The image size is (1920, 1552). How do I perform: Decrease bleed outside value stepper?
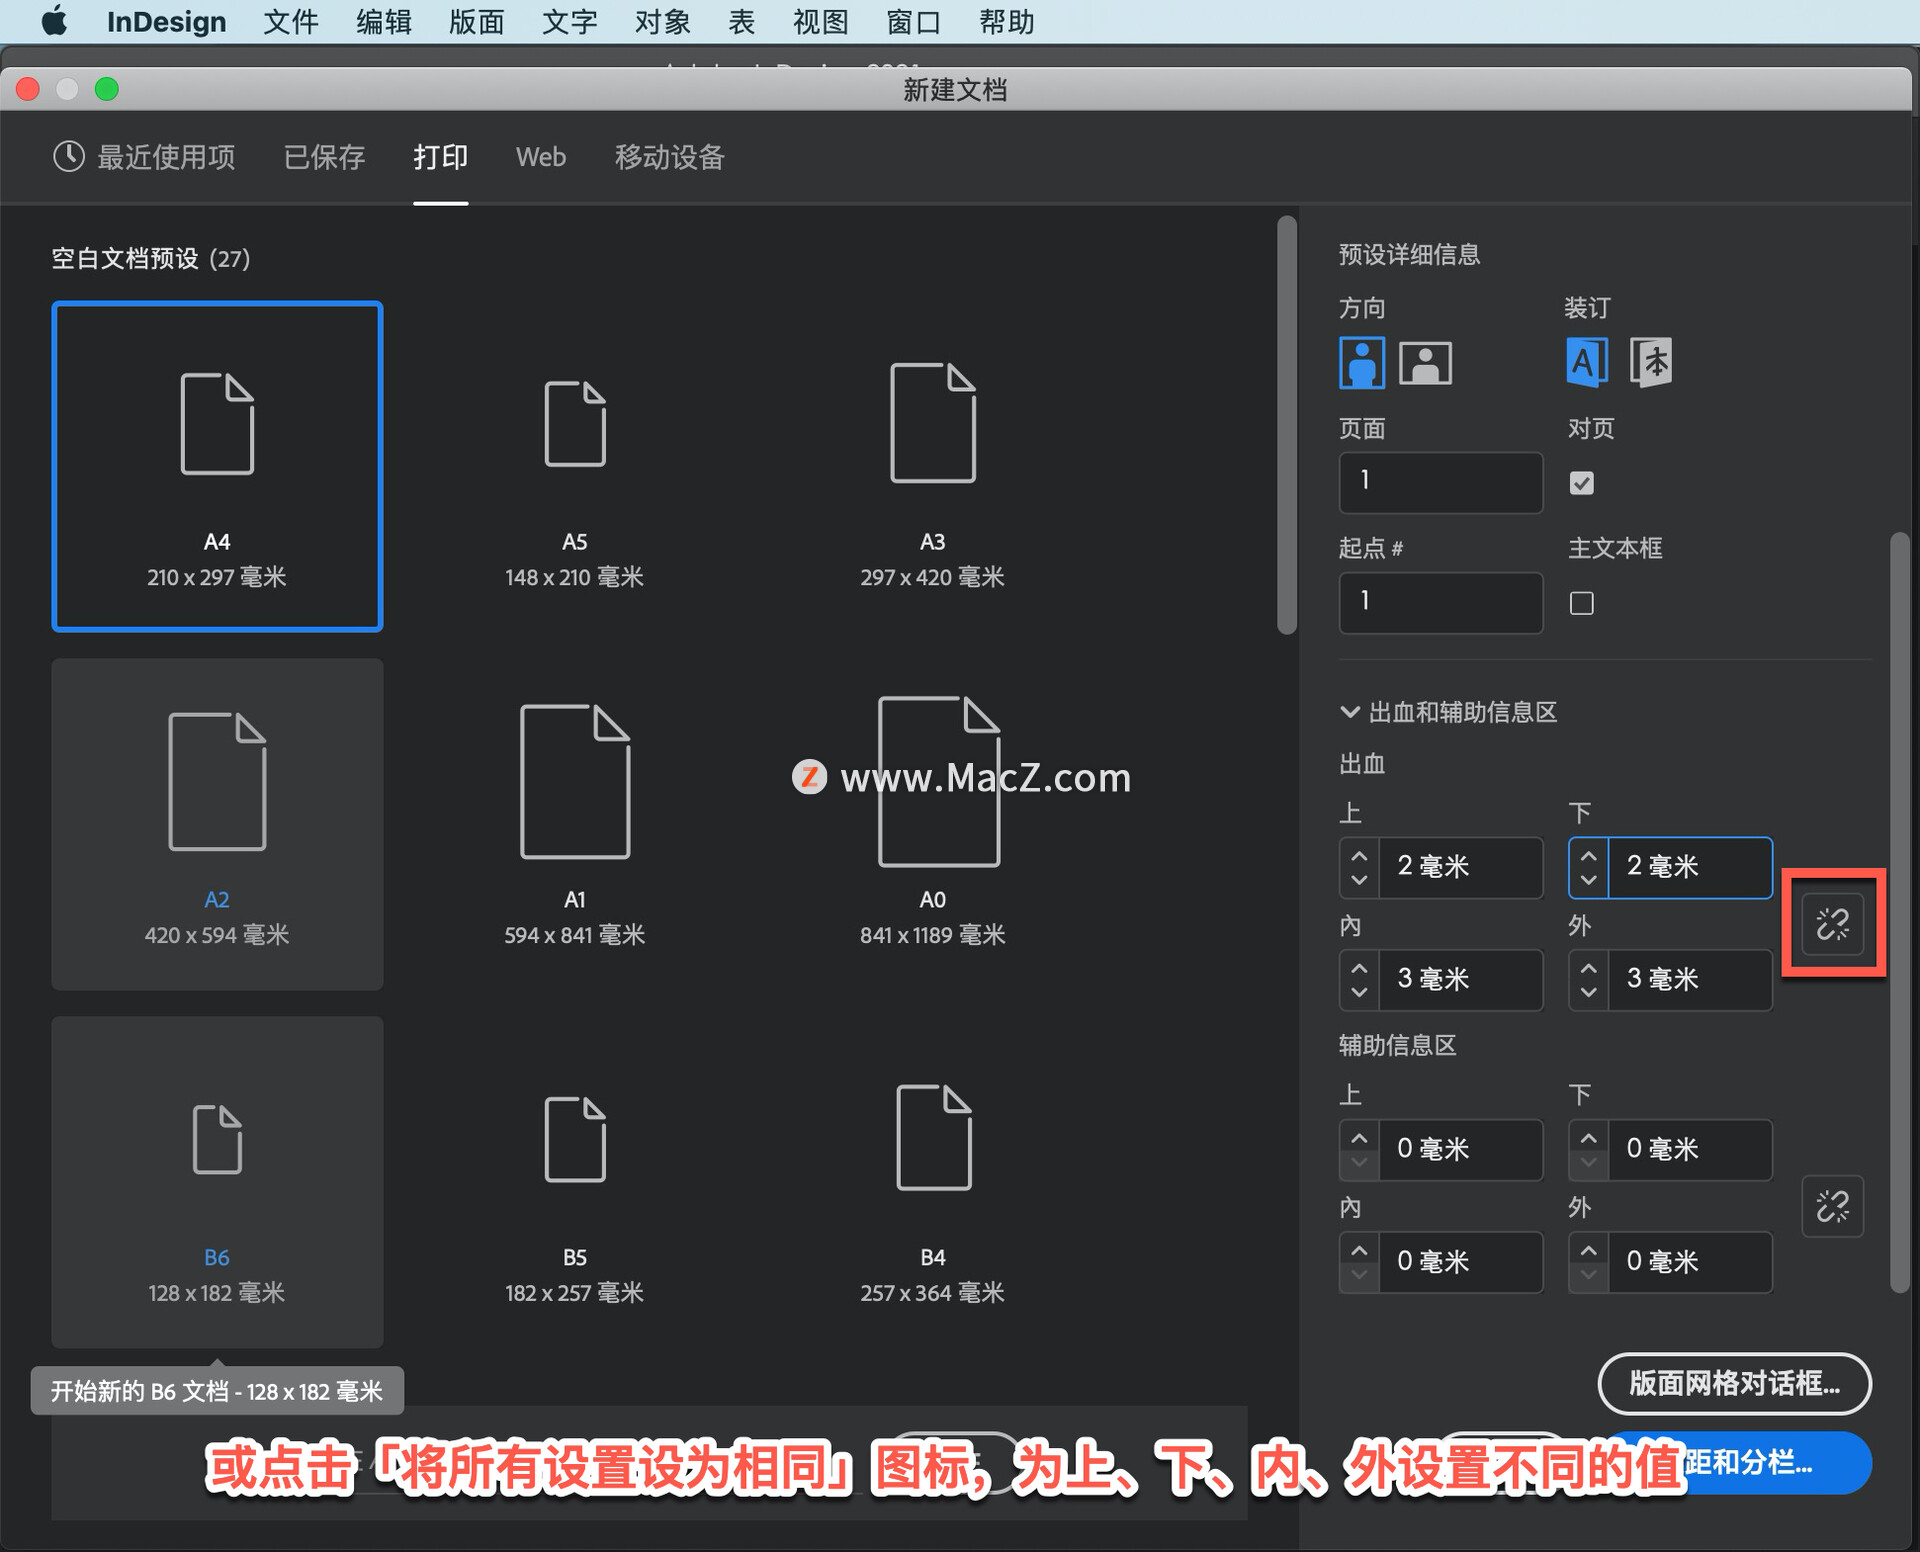pos(1588,992)
